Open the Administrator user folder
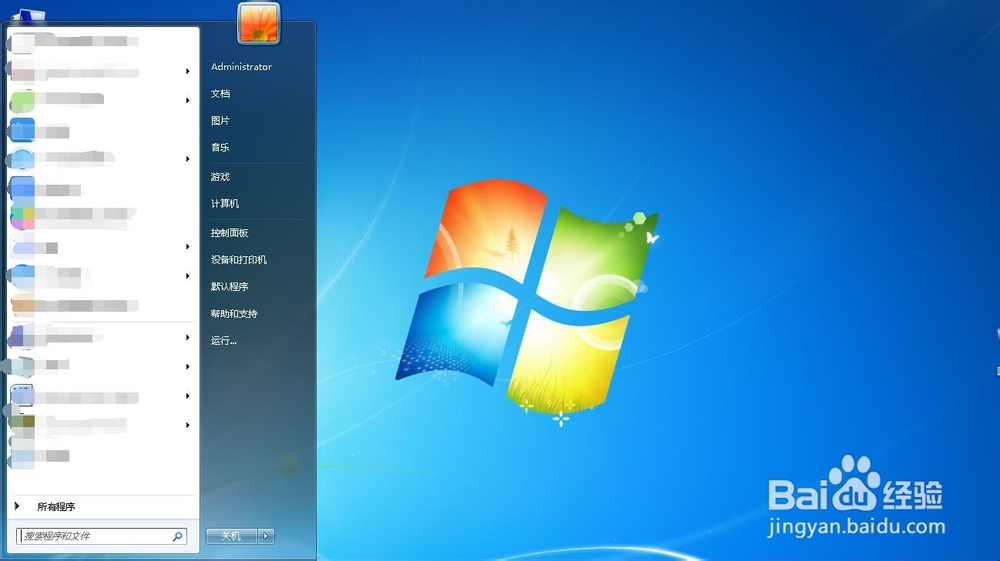Screen dimensions: 1000x561 coord(241,66)
